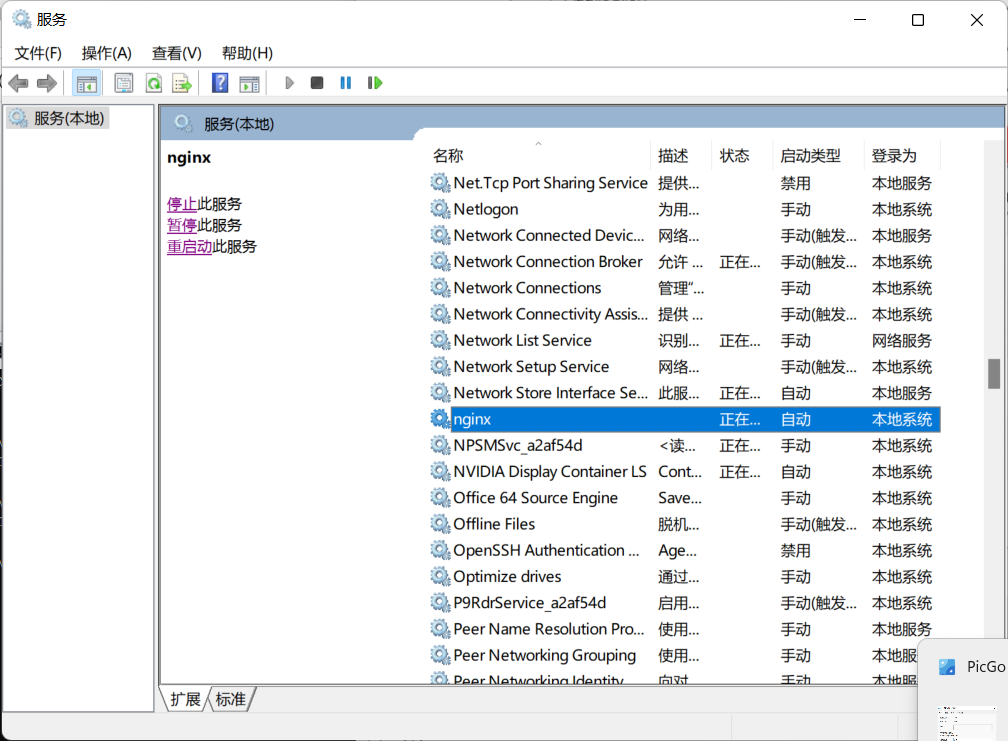The image size is (1008, 741).
Task: Click the PicGo notification title text
Action: click(x=986, y=667)
